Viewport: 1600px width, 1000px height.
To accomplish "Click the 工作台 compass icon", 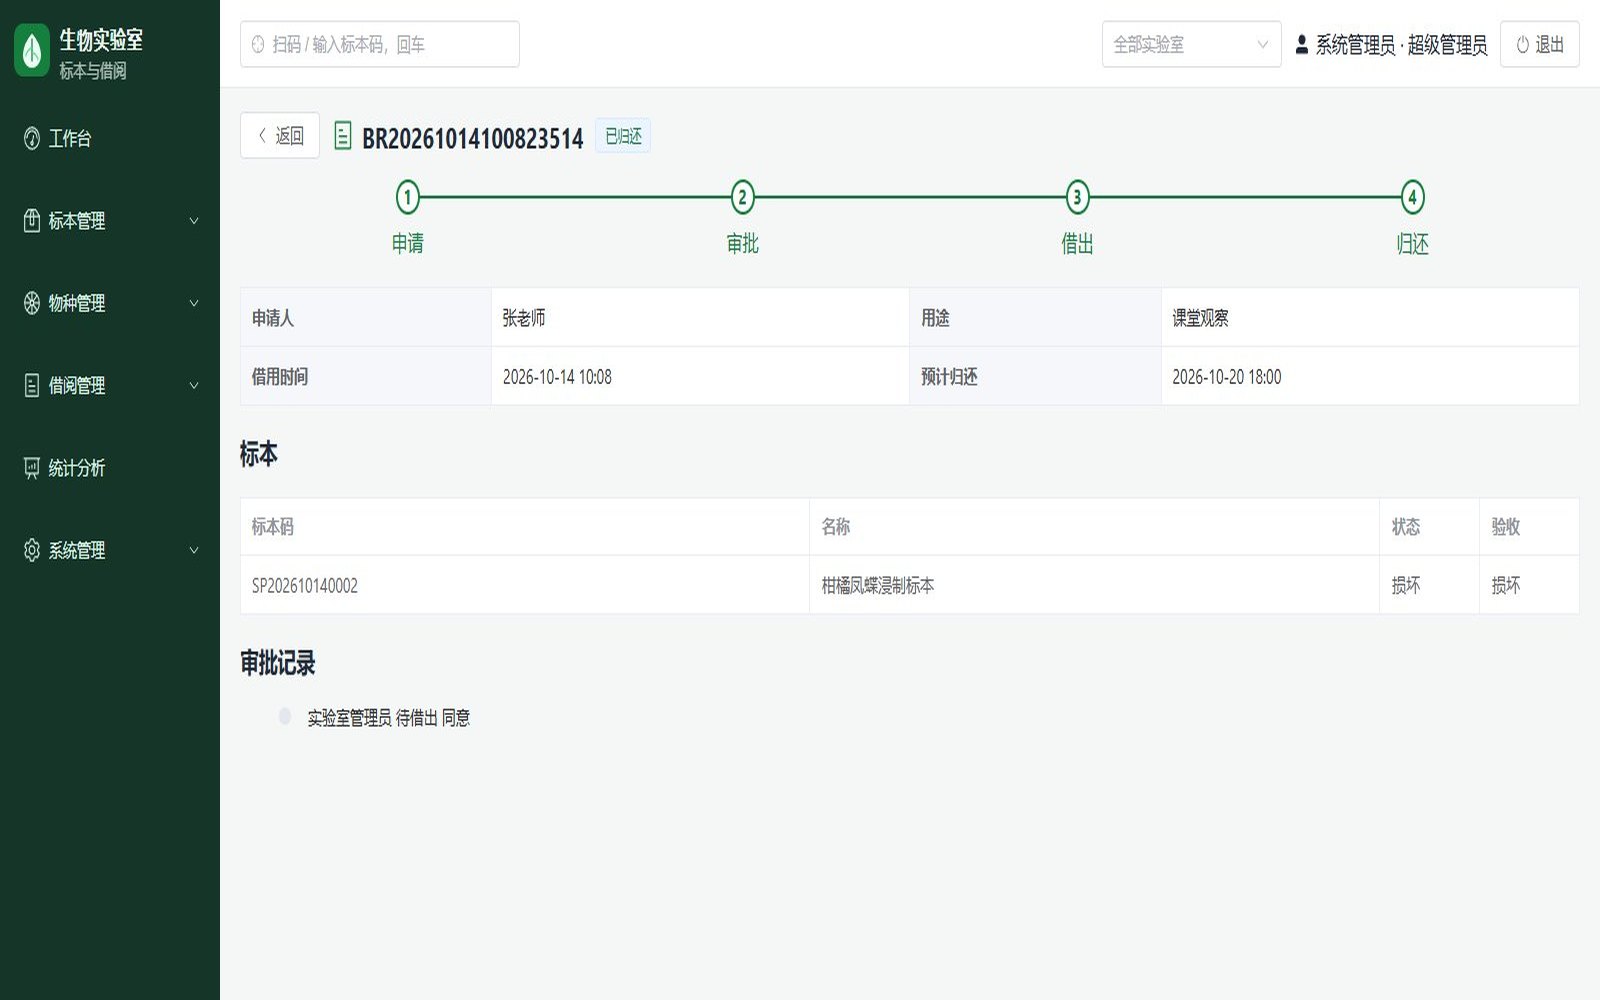I will click(32, 138).
